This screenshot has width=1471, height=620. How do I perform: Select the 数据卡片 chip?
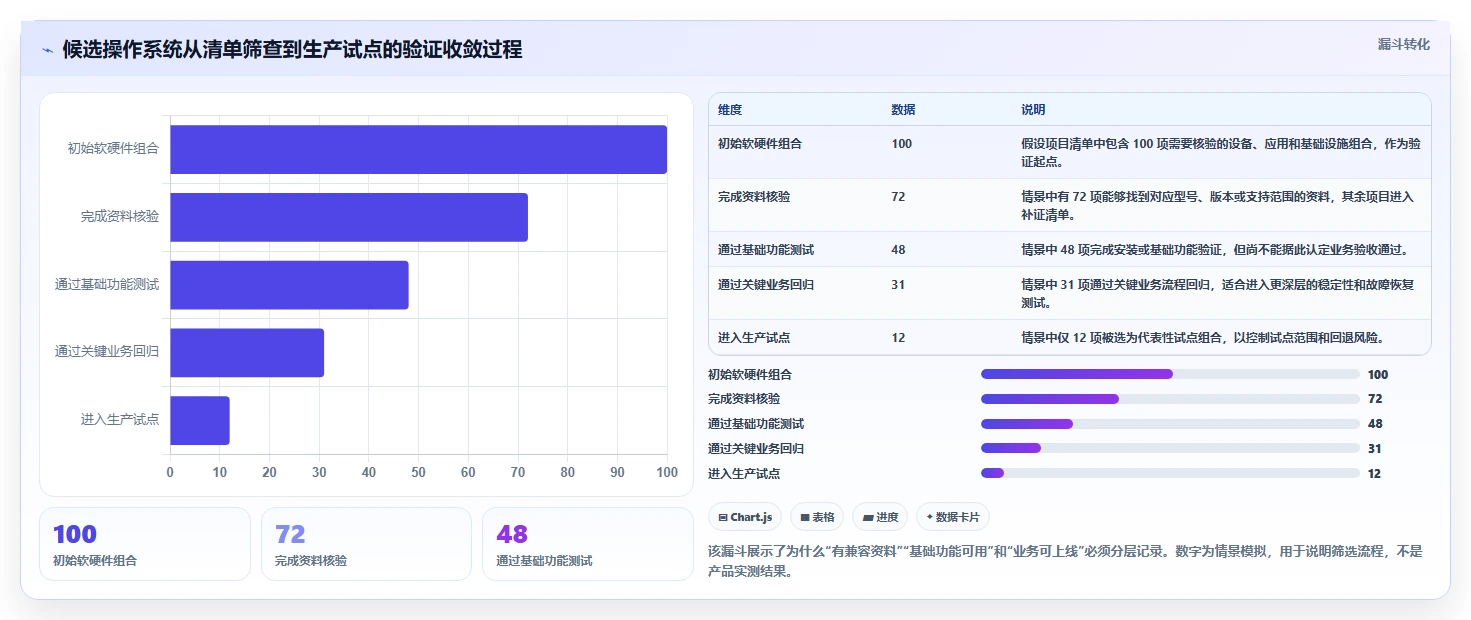[x=953, y=517]
